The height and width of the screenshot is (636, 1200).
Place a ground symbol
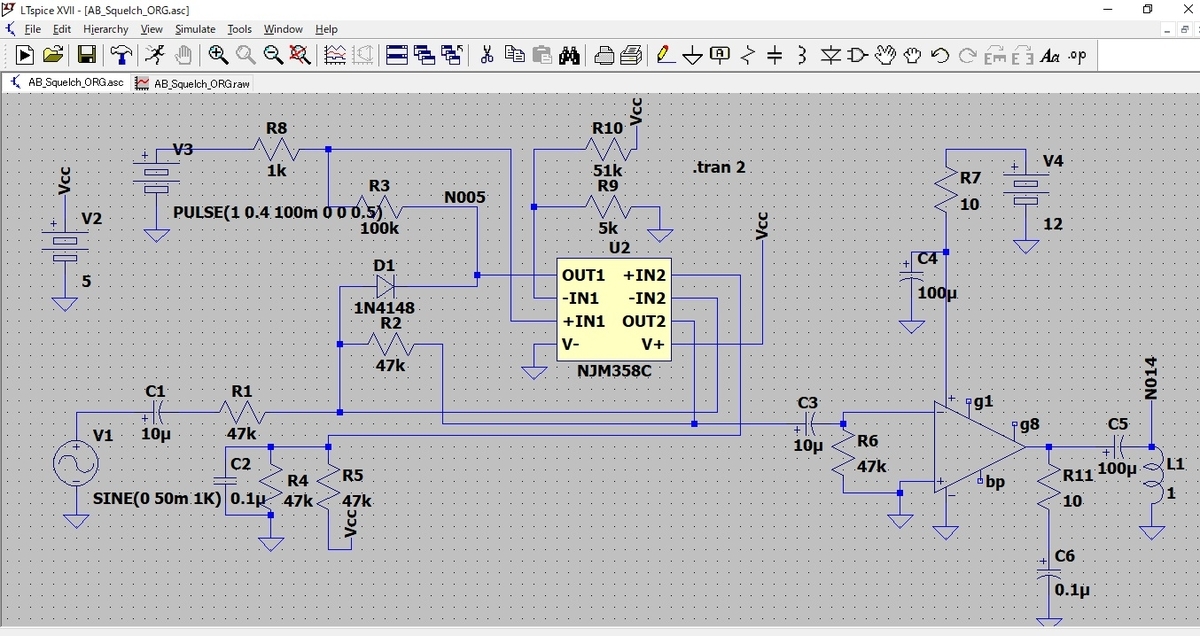[693, 55]
